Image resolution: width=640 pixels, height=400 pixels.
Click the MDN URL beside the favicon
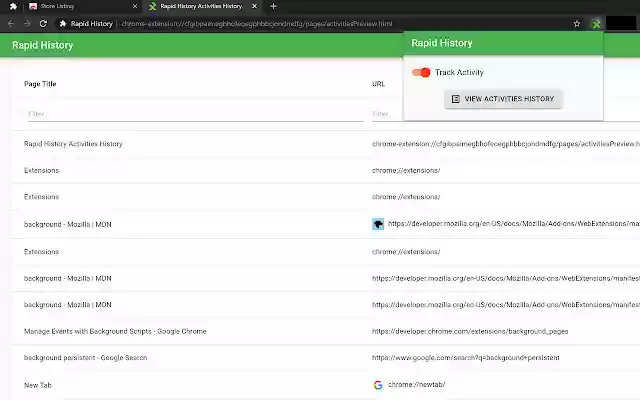coord(514,224)
